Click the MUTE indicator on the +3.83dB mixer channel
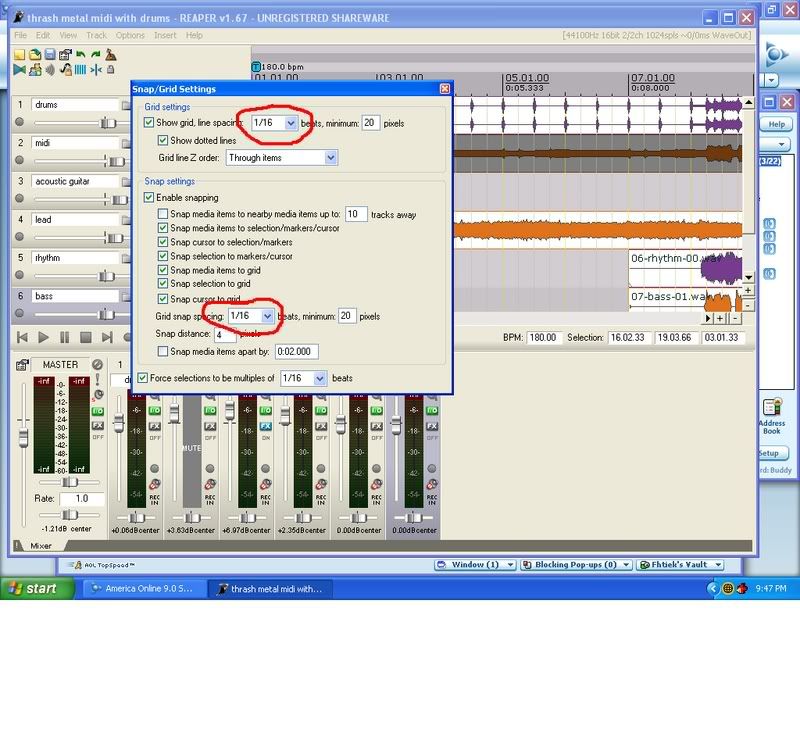800x729 pixels. [192, 448]
